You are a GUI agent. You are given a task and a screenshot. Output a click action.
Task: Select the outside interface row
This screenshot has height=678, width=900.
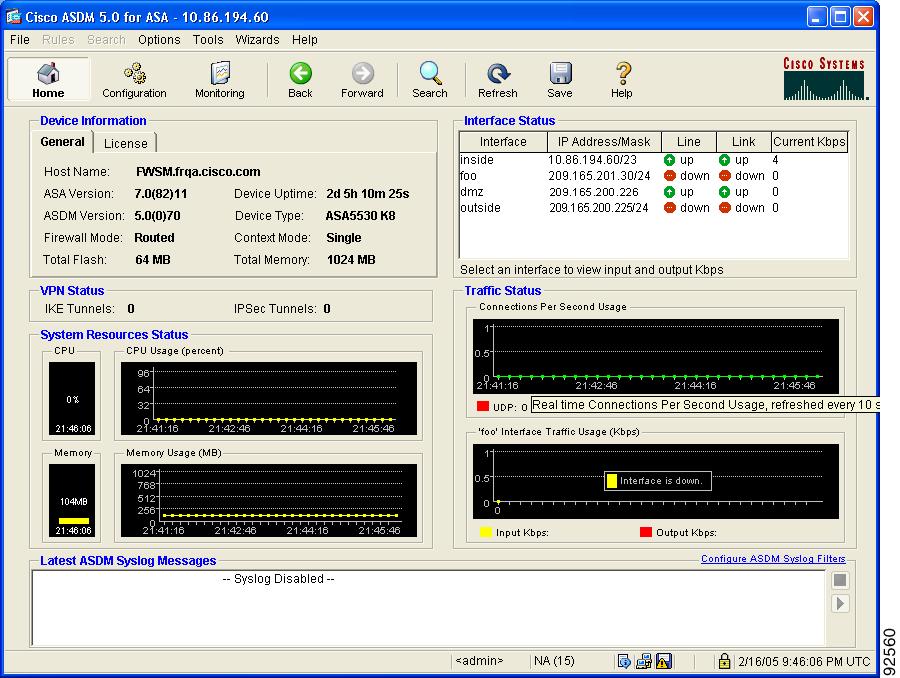click(x=654, y=208)
